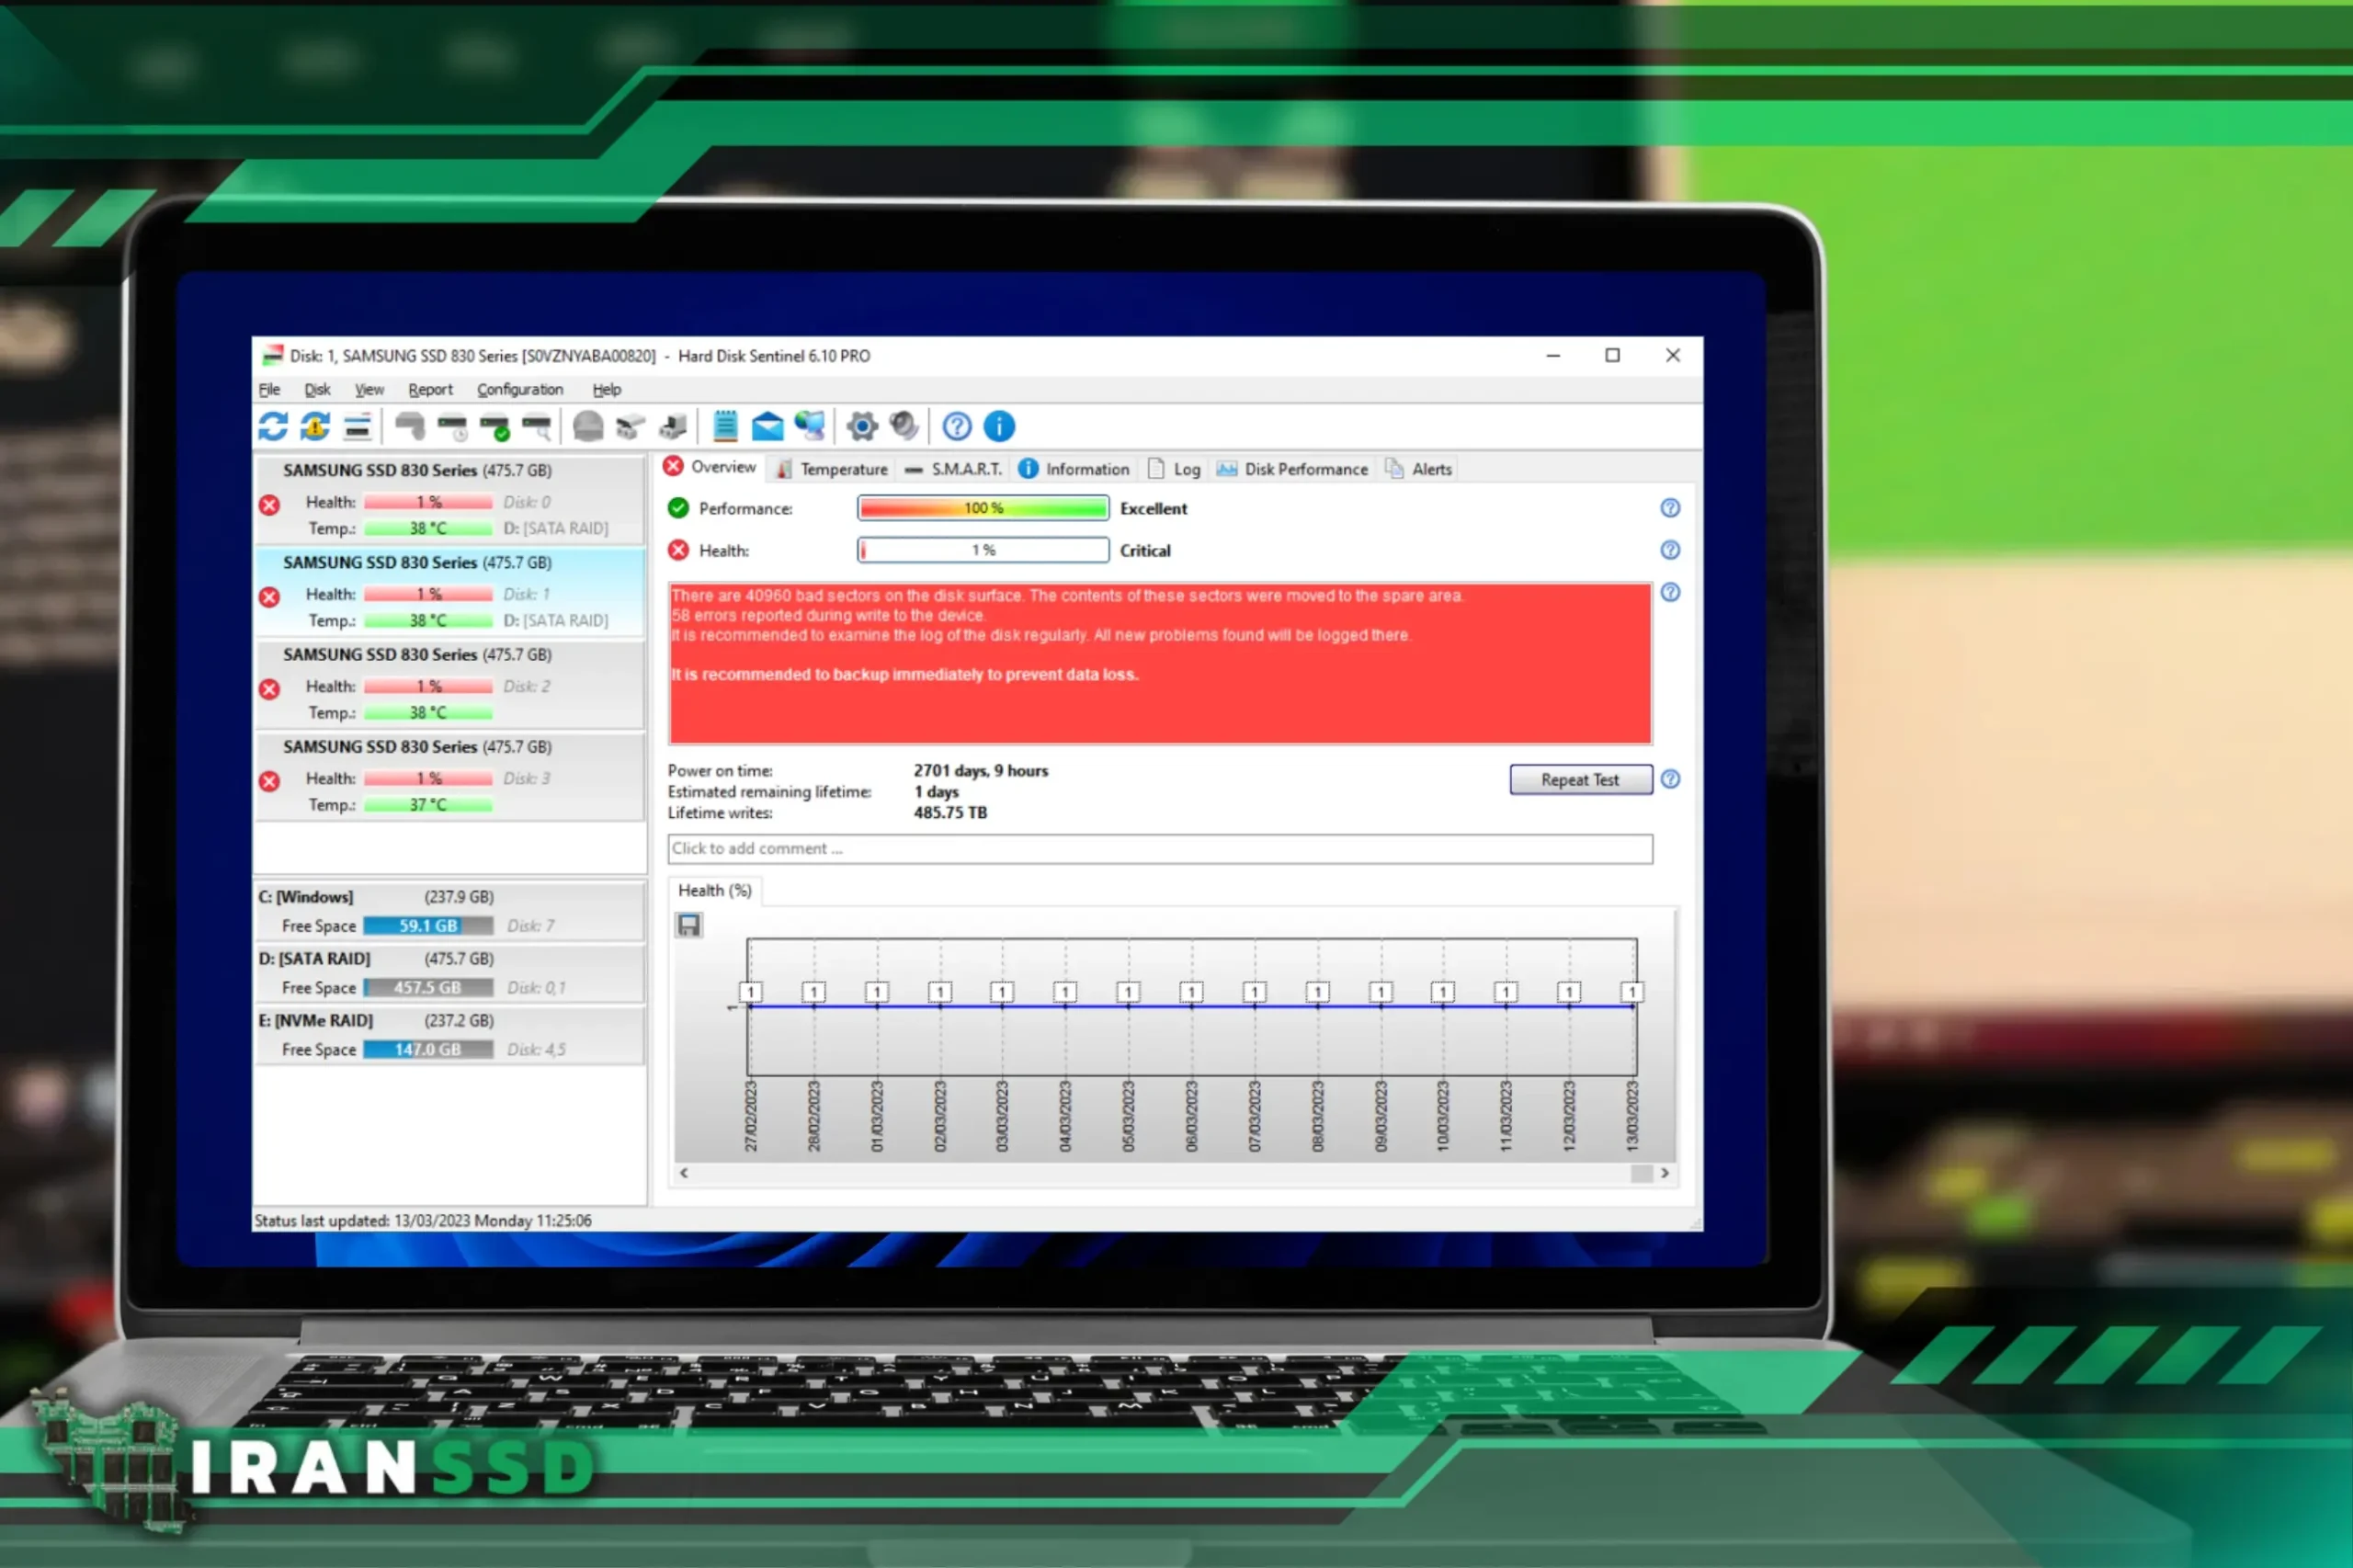The width and height of the screenshot is (2353, 1568).
Task: Click the question mark help toolbar icon
Action: click(x=957, y=427)
